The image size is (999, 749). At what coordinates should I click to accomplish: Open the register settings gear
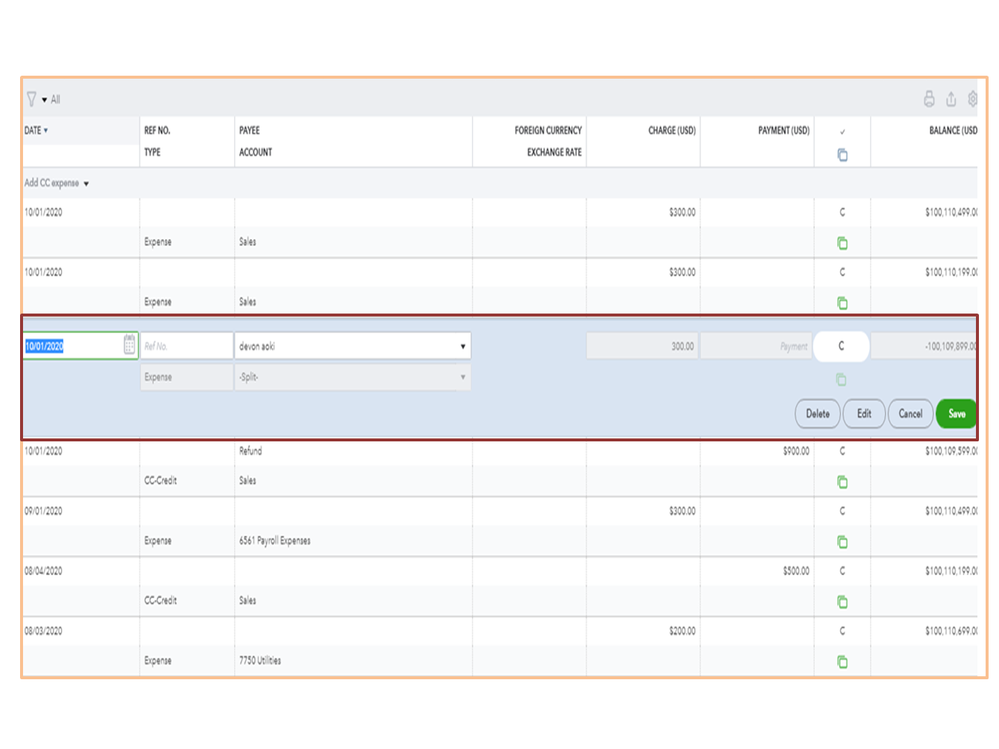tap(972, 99)
